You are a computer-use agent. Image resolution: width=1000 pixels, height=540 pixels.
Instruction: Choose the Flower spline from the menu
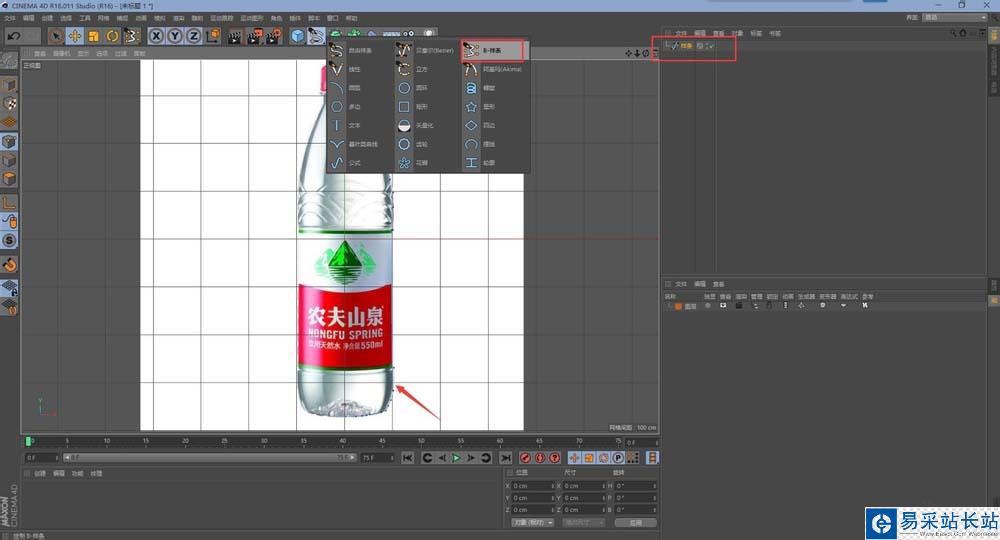pos(422,163)
